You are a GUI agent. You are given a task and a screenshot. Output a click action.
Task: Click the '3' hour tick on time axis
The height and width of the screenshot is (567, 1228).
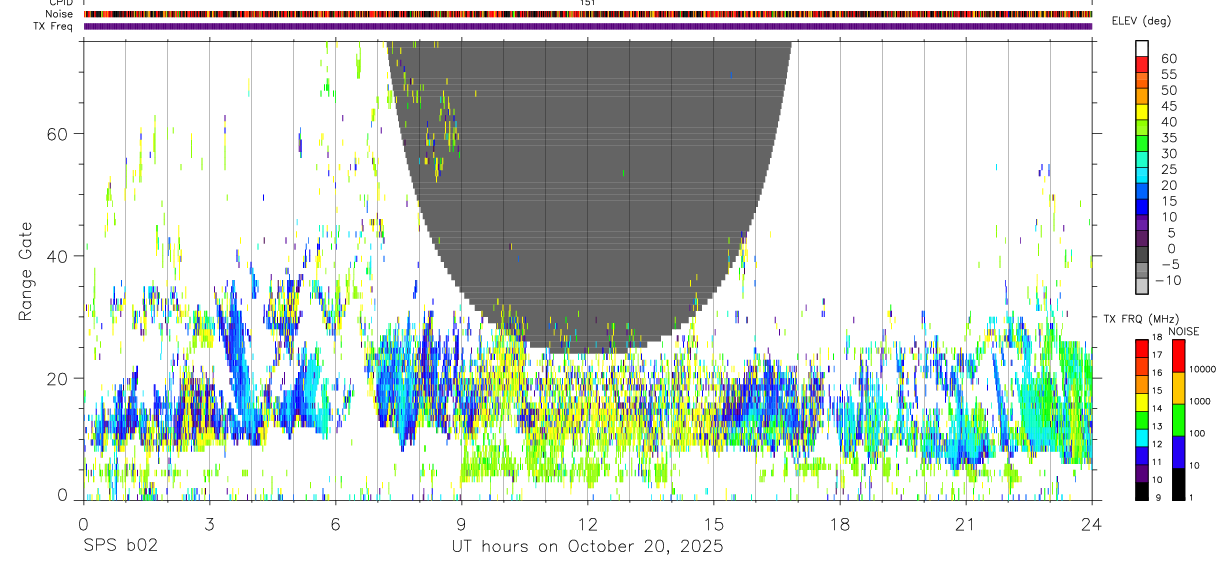pyautogui.click(x=209, y=523)
